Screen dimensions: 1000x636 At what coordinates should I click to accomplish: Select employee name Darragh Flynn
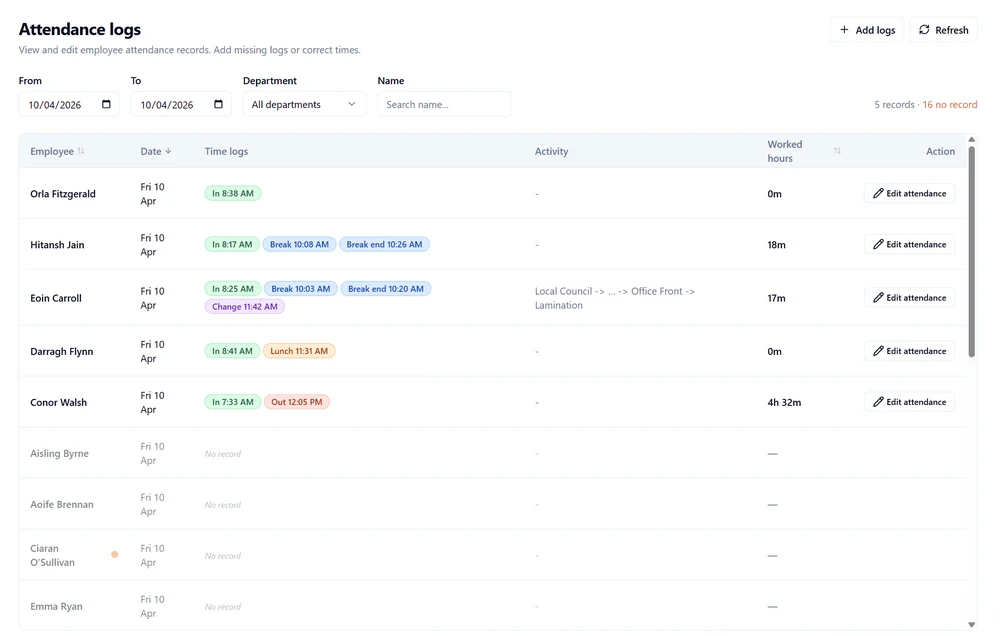coord(61,351)
